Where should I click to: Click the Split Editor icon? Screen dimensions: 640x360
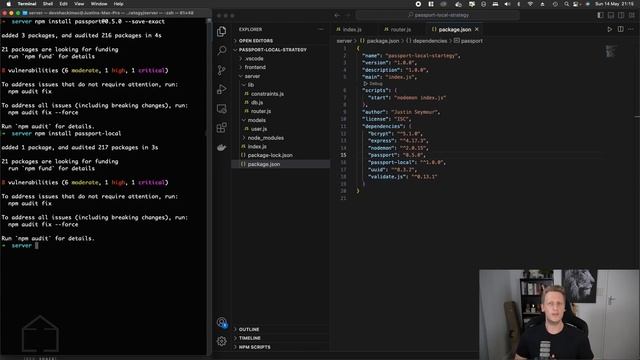620,29
